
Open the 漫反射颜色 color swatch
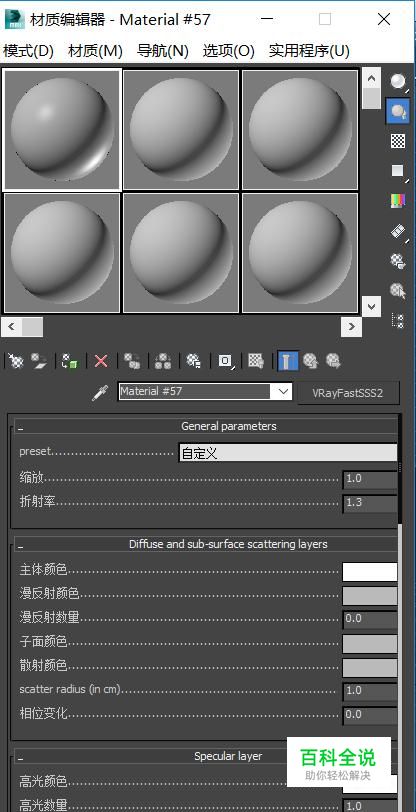tap(370, 596)
